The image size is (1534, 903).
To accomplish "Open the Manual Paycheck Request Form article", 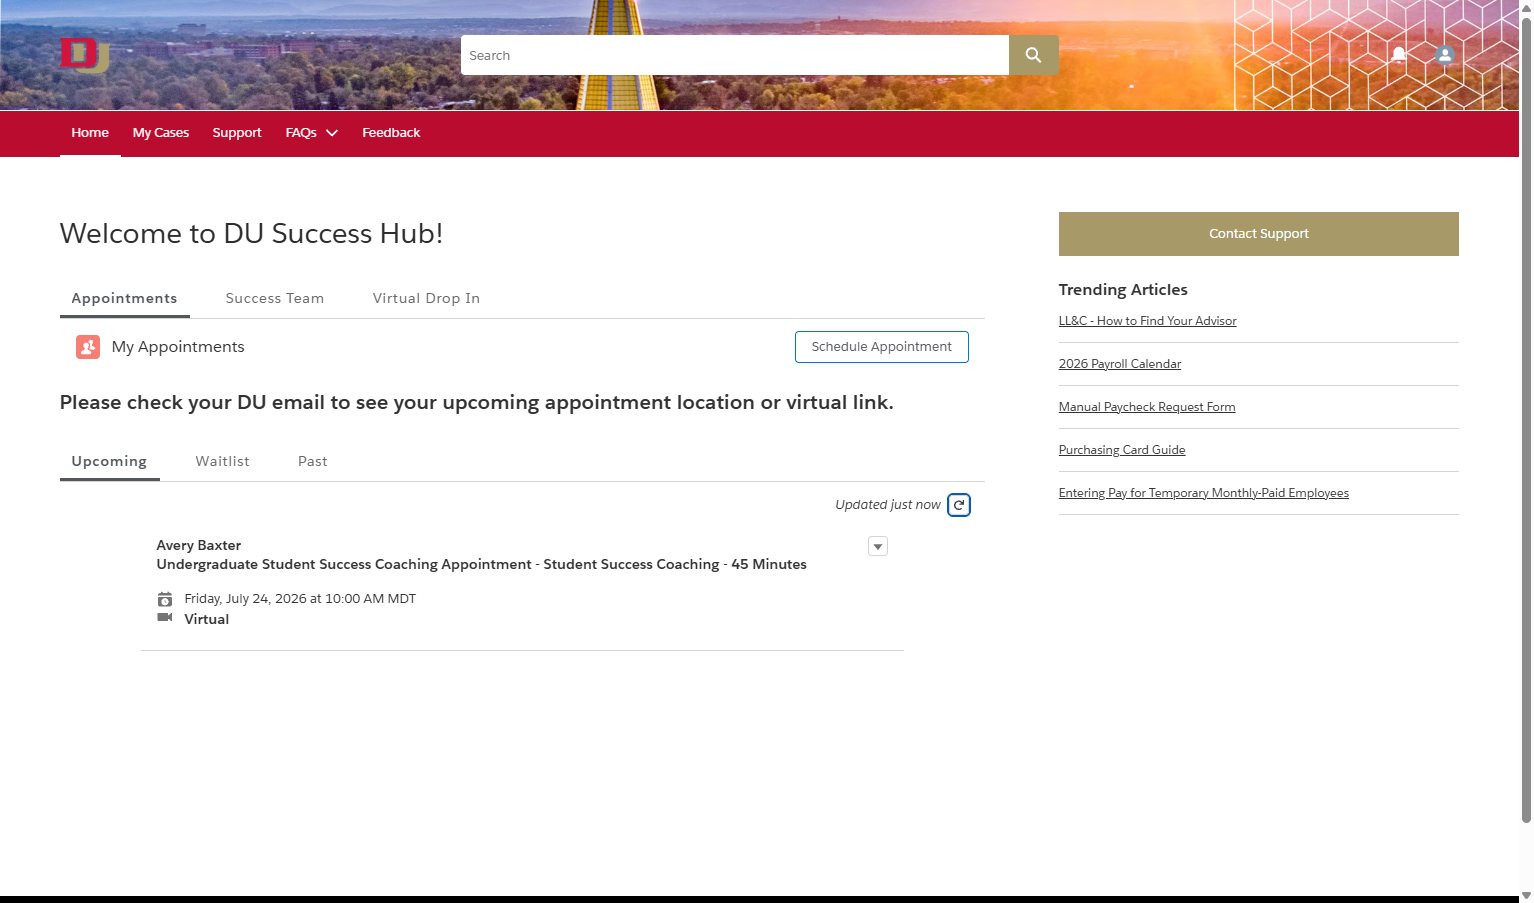I will pyautogui.click(x=1147, y=407).
